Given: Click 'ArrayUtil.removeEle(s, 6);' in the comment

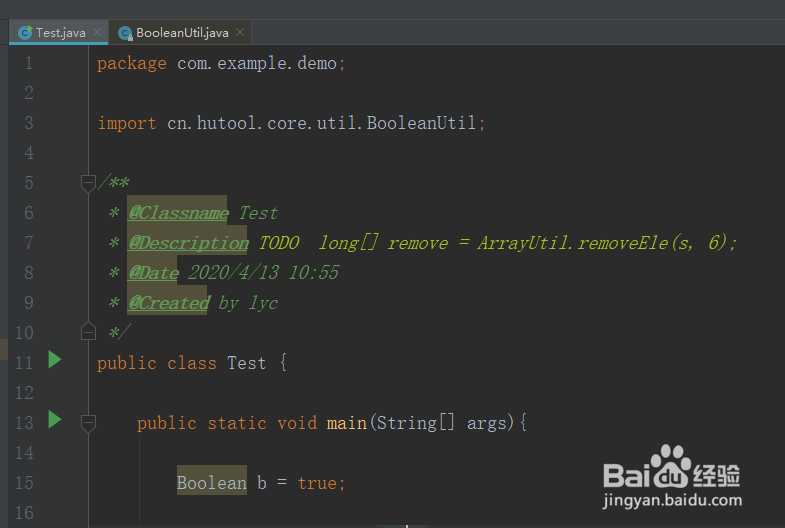Looking at the screenshot, I should (x=607, y=243).
